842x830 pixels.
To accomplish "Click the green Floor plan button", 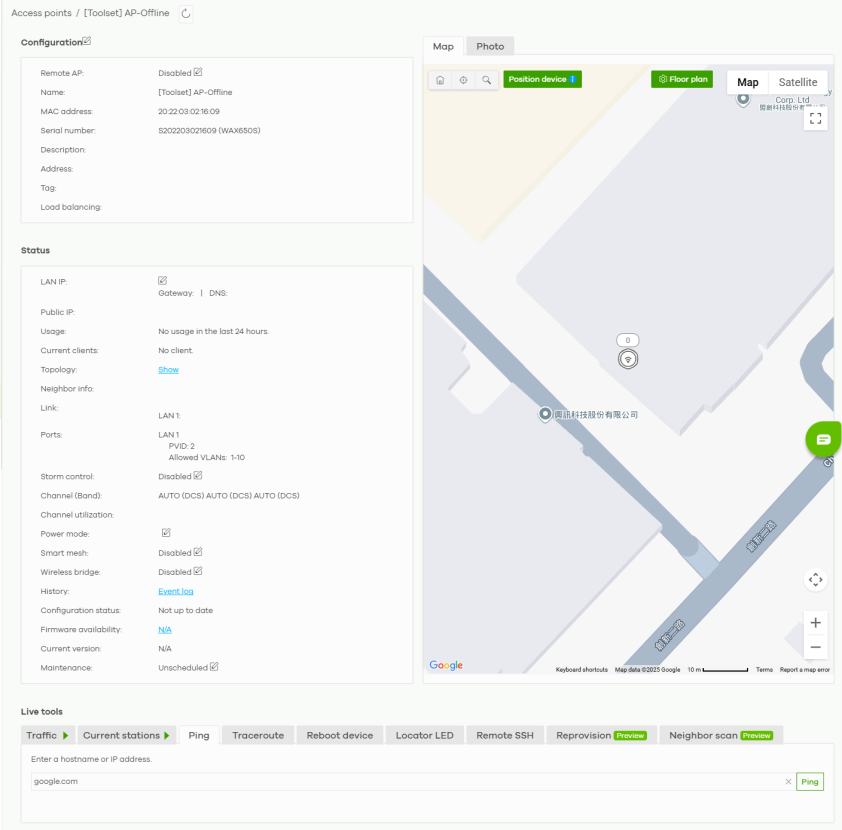I will pyautogui.click(x=682, y=79).
